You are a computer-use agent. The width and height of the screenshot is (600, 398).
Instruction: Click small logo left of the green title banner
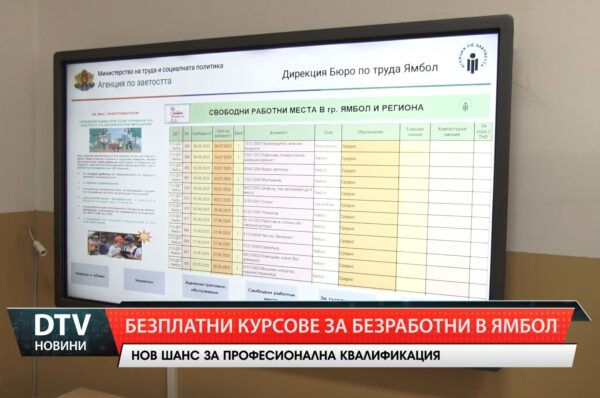tap(177, 114)
